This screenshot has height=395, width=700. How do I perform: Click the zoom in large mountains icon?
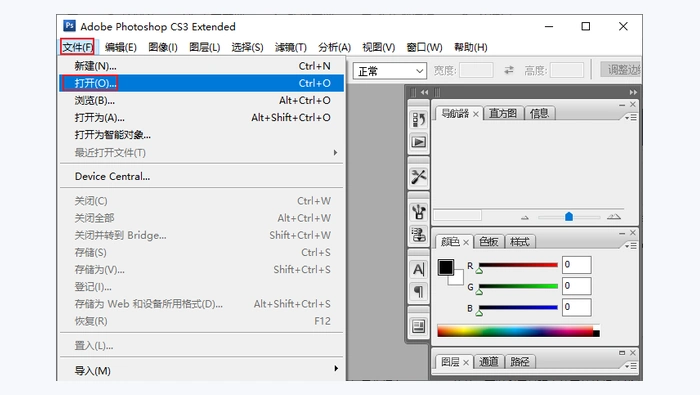pos(614,216)
